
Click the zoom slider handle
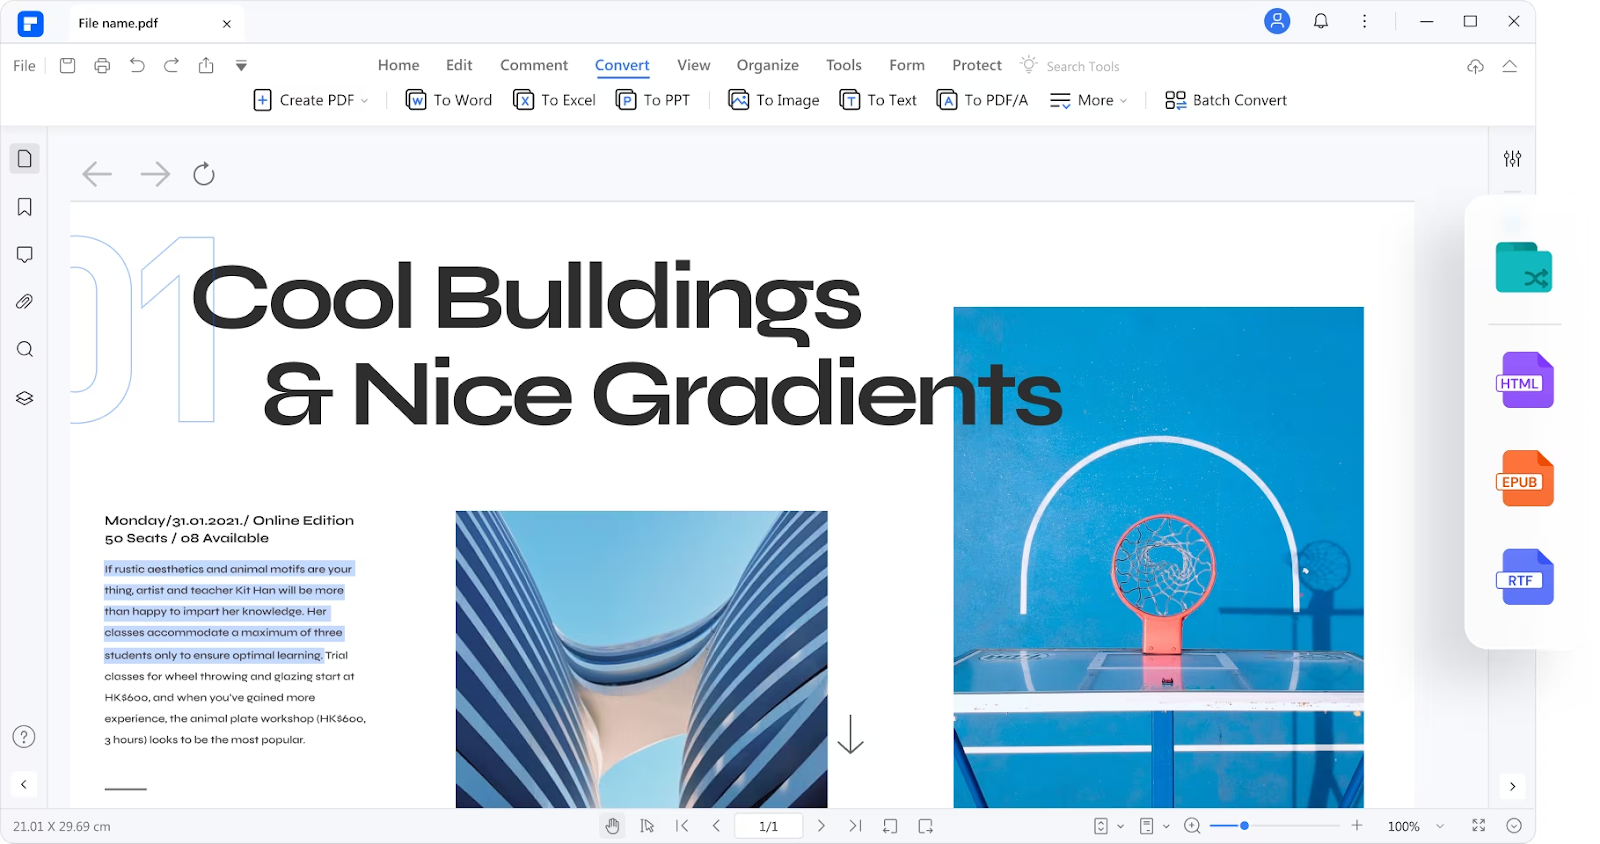pos(1244,826)
